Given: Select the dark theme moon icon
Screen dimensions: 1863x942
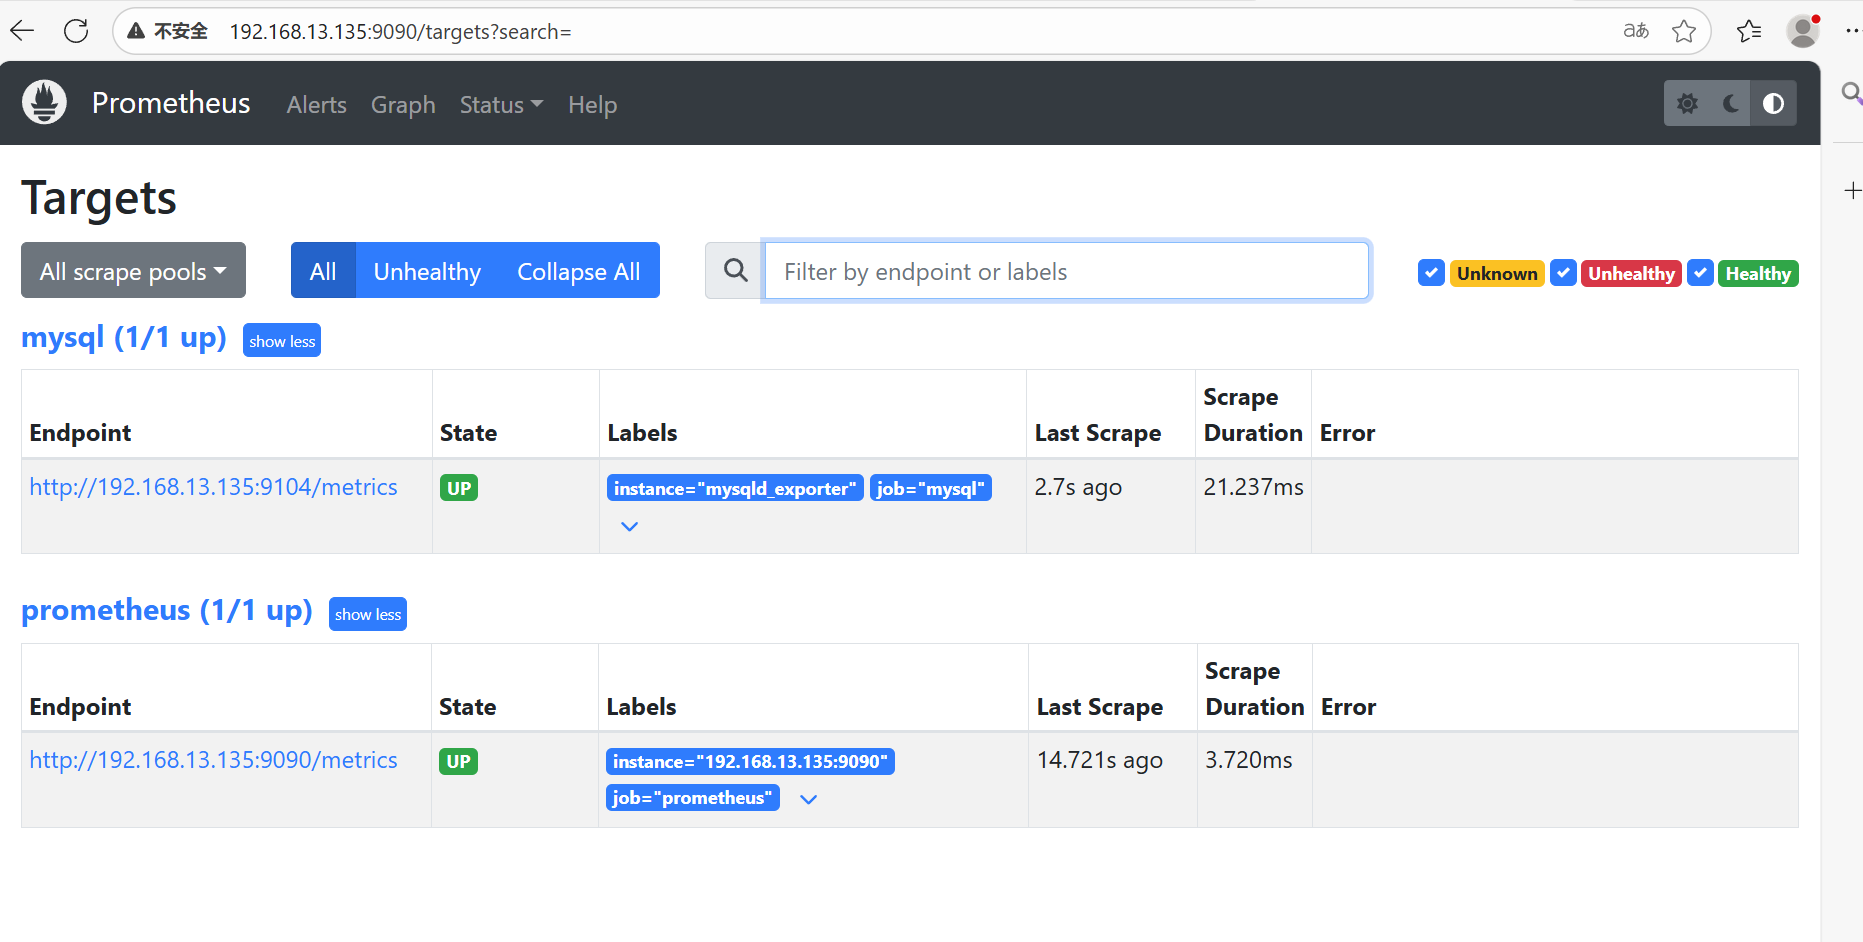Looking at the screenshot, I should pos(1730,103).
